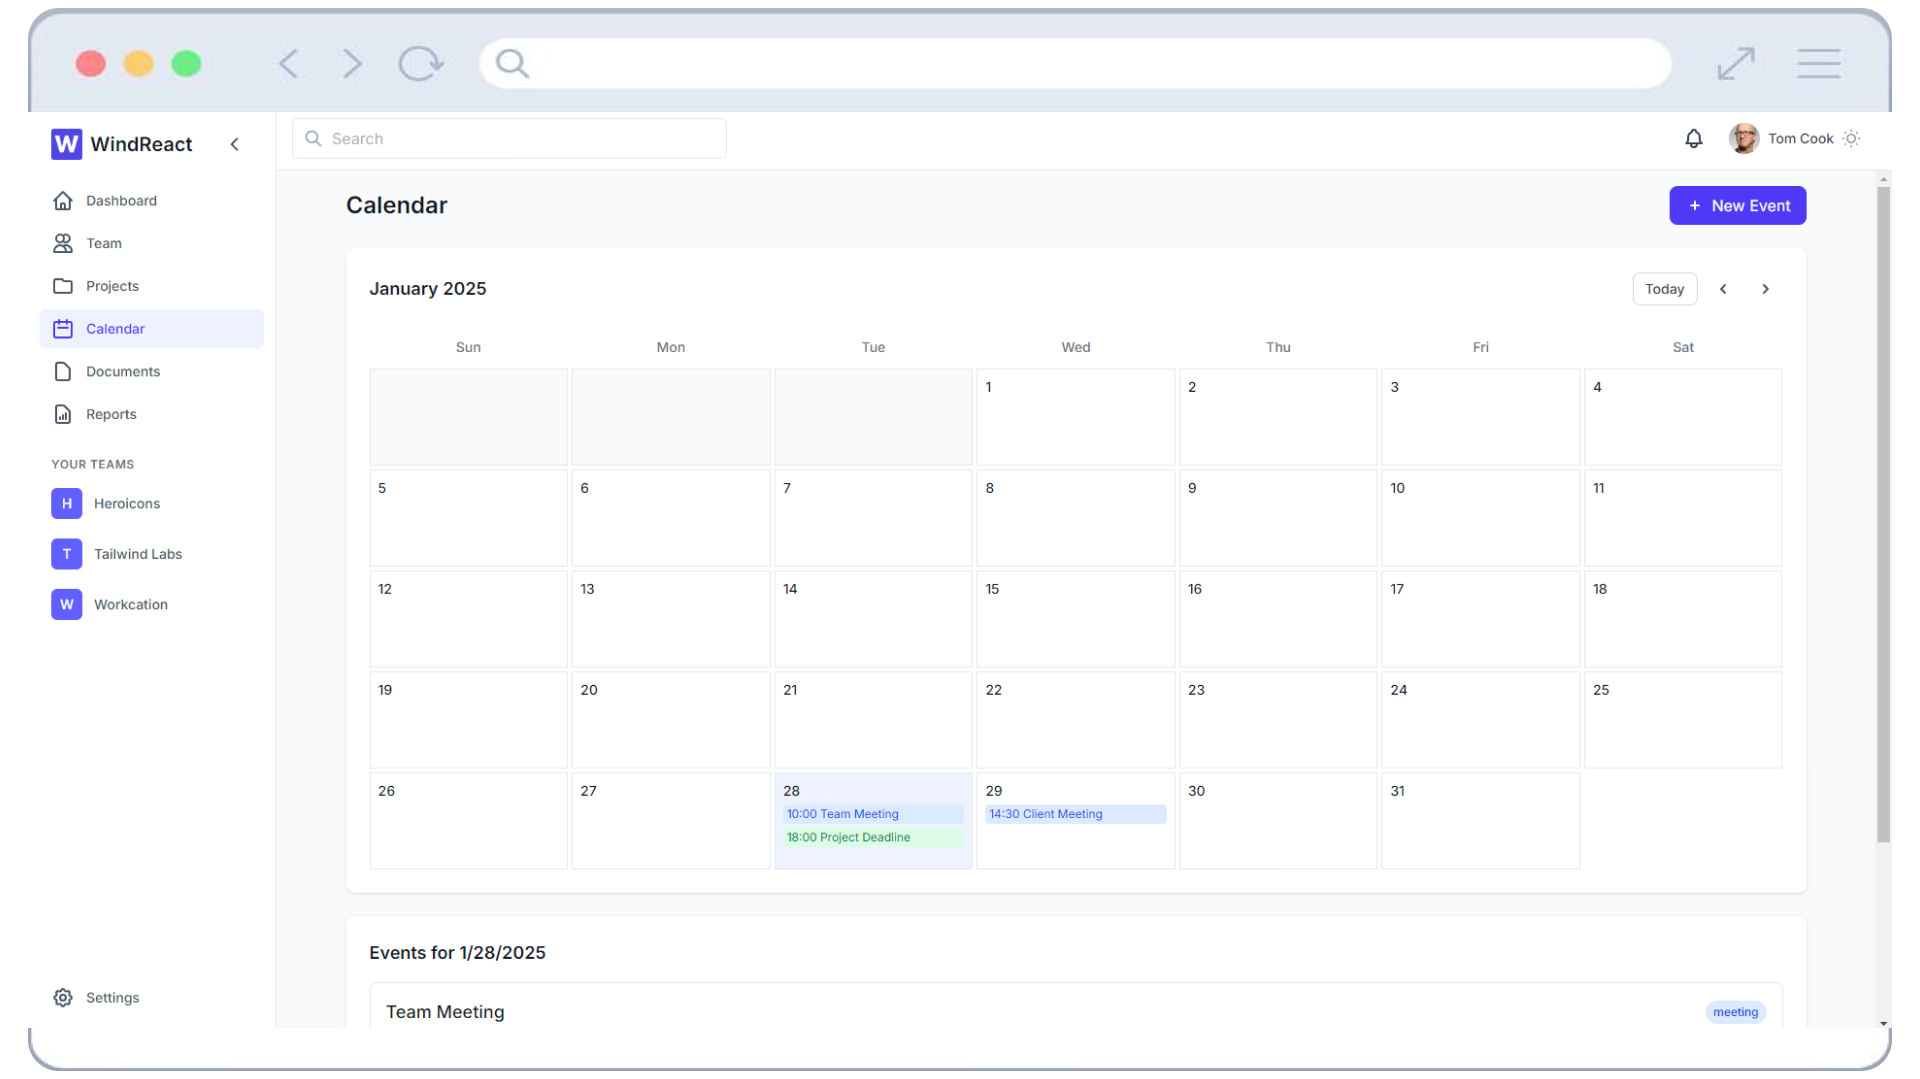The image size is (1920, 1079).
Task: Jump to Today in calendar
Action: click(1664, 289)
